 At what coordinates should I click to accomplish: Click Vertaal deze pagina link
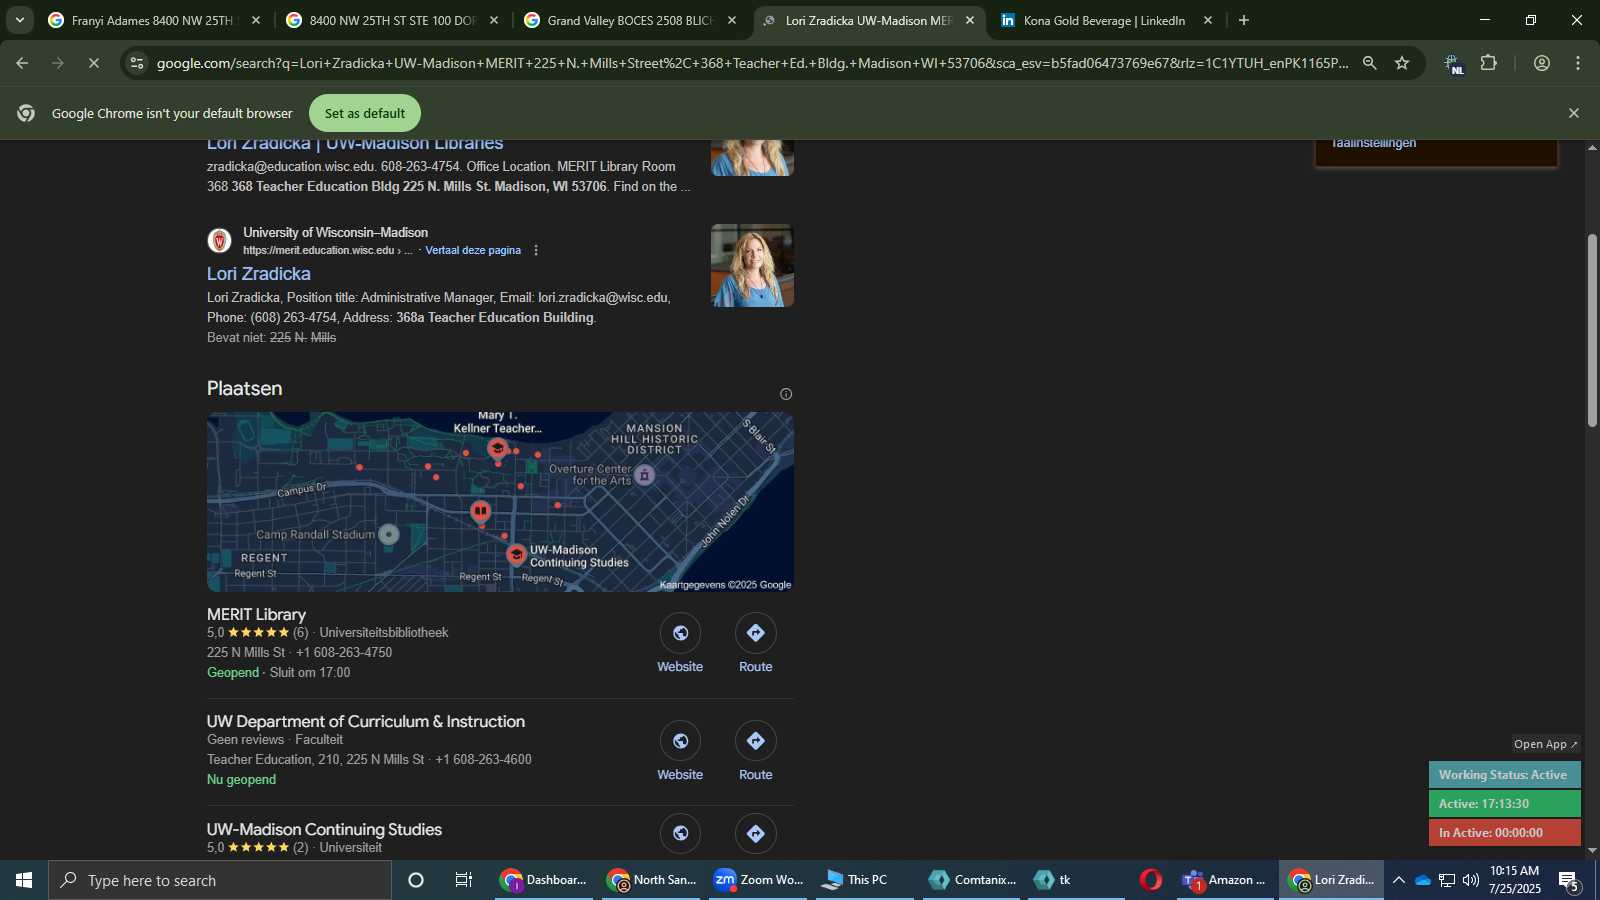tap(473, 250)
